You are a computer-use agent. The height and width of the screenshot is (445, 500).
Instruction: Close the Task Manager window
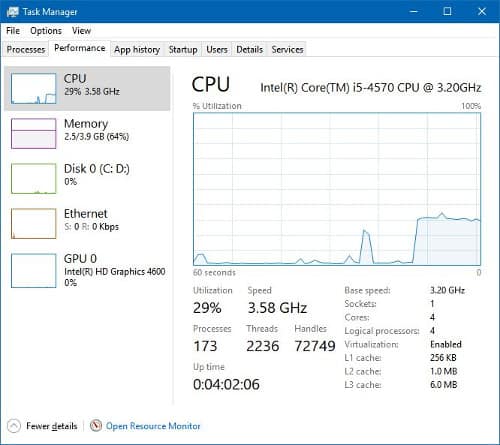click(482, 12)
